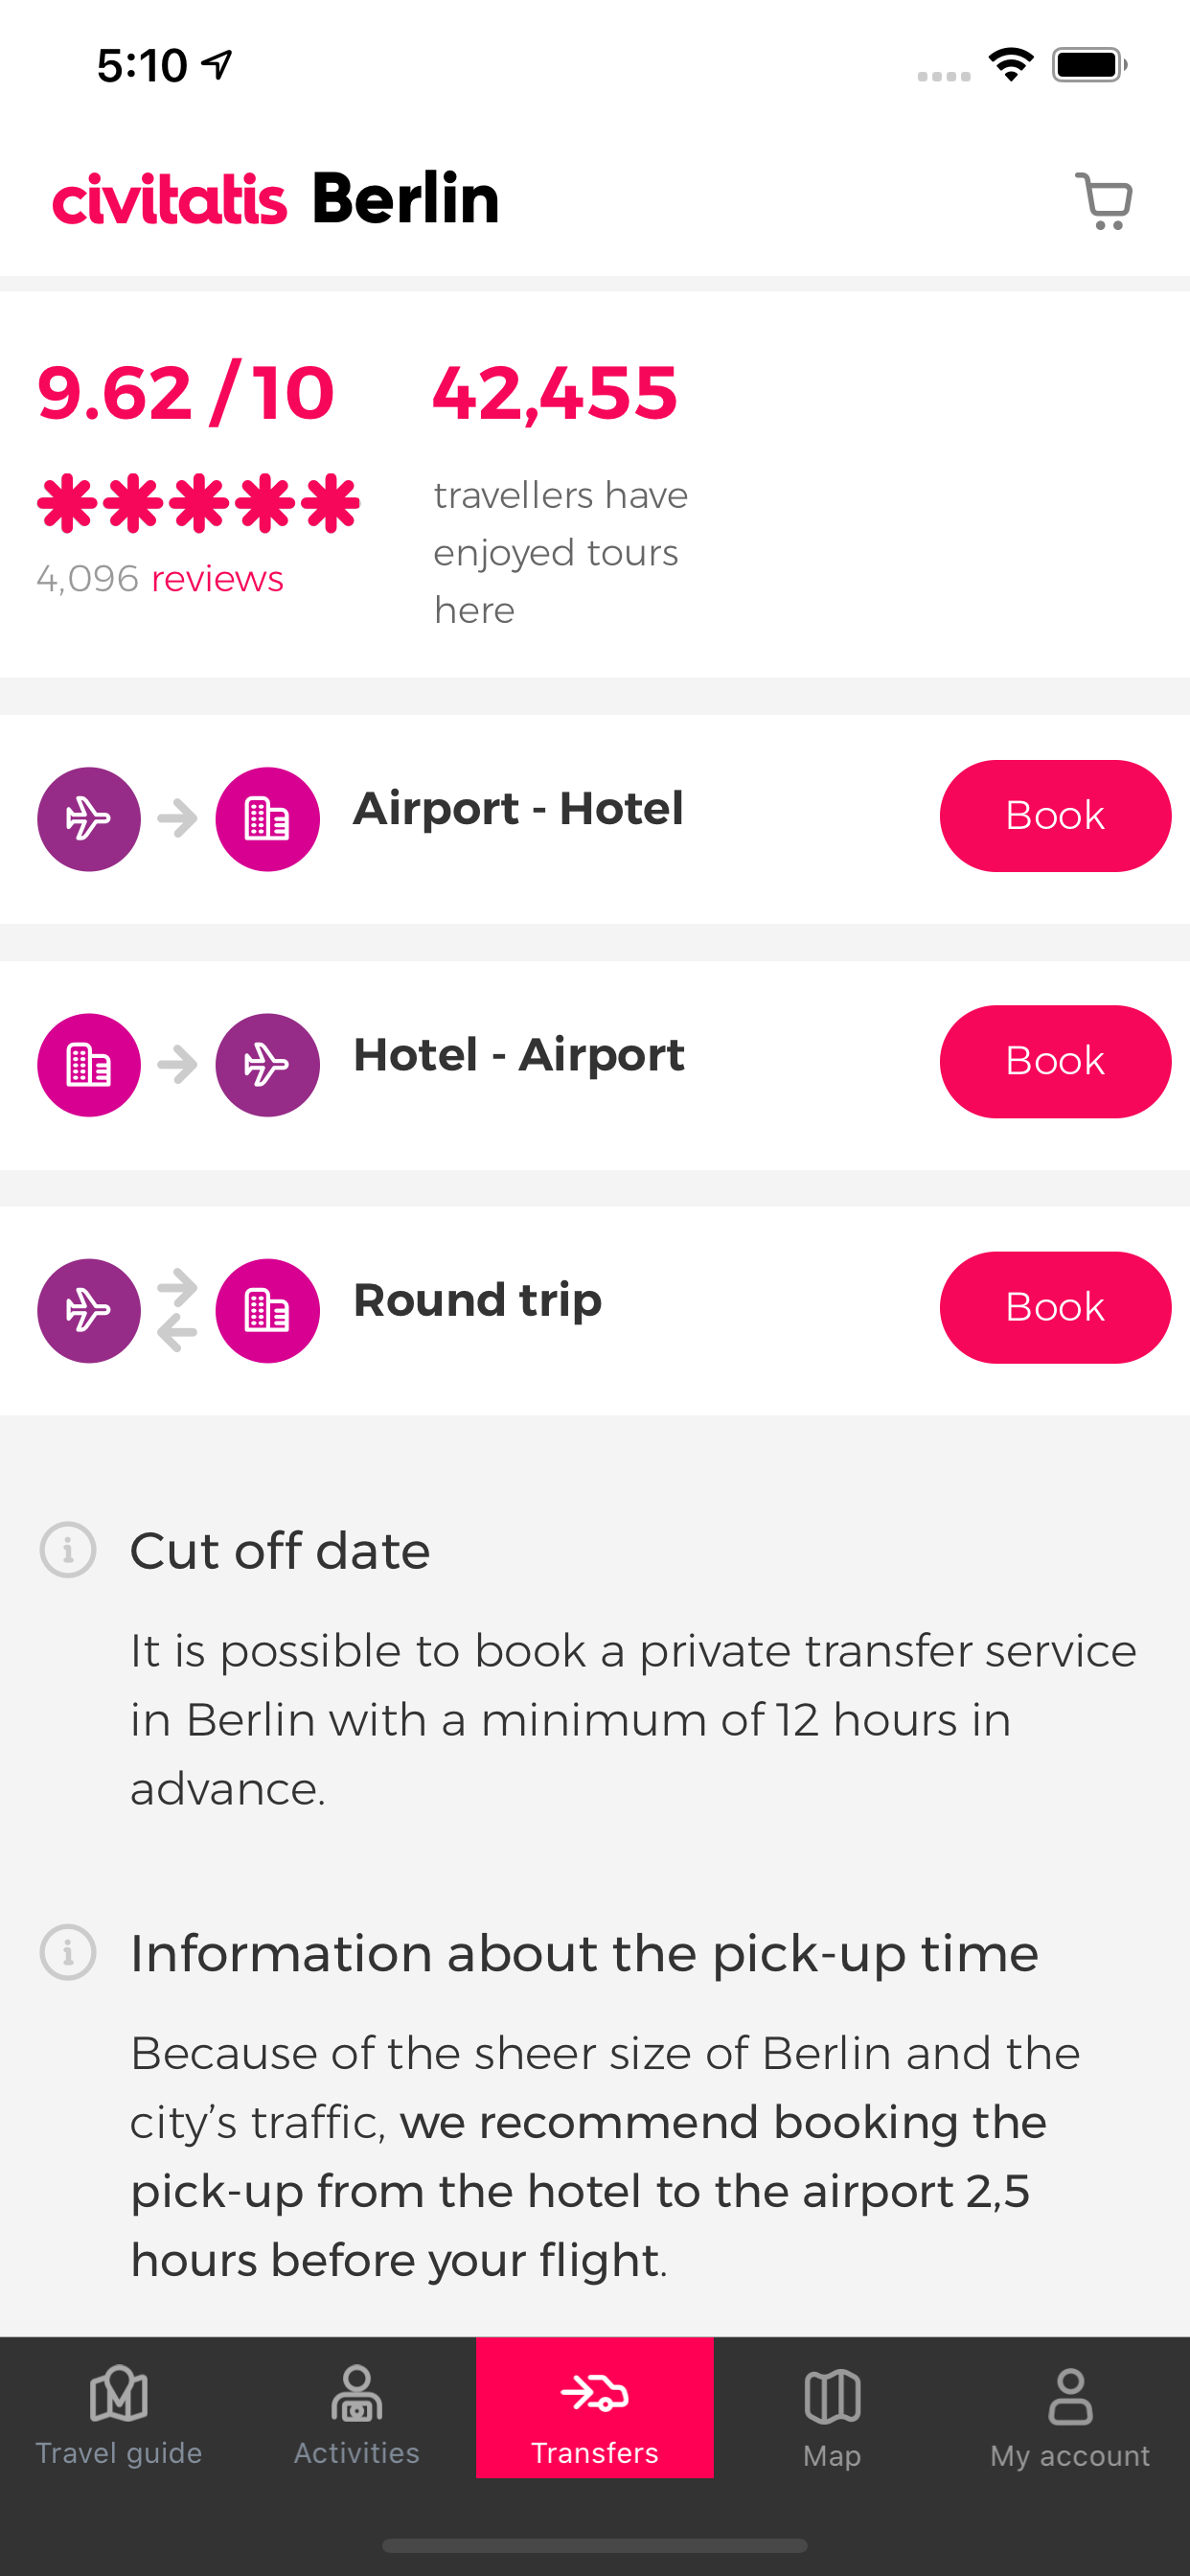Tap the location arrow in status bar

point(217,65)
